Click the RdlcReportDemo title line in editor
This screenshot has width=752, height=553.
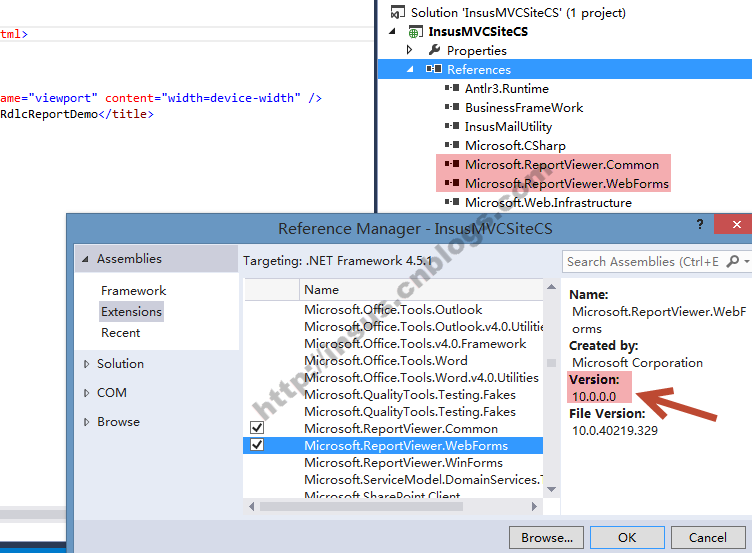coord(77,114)
